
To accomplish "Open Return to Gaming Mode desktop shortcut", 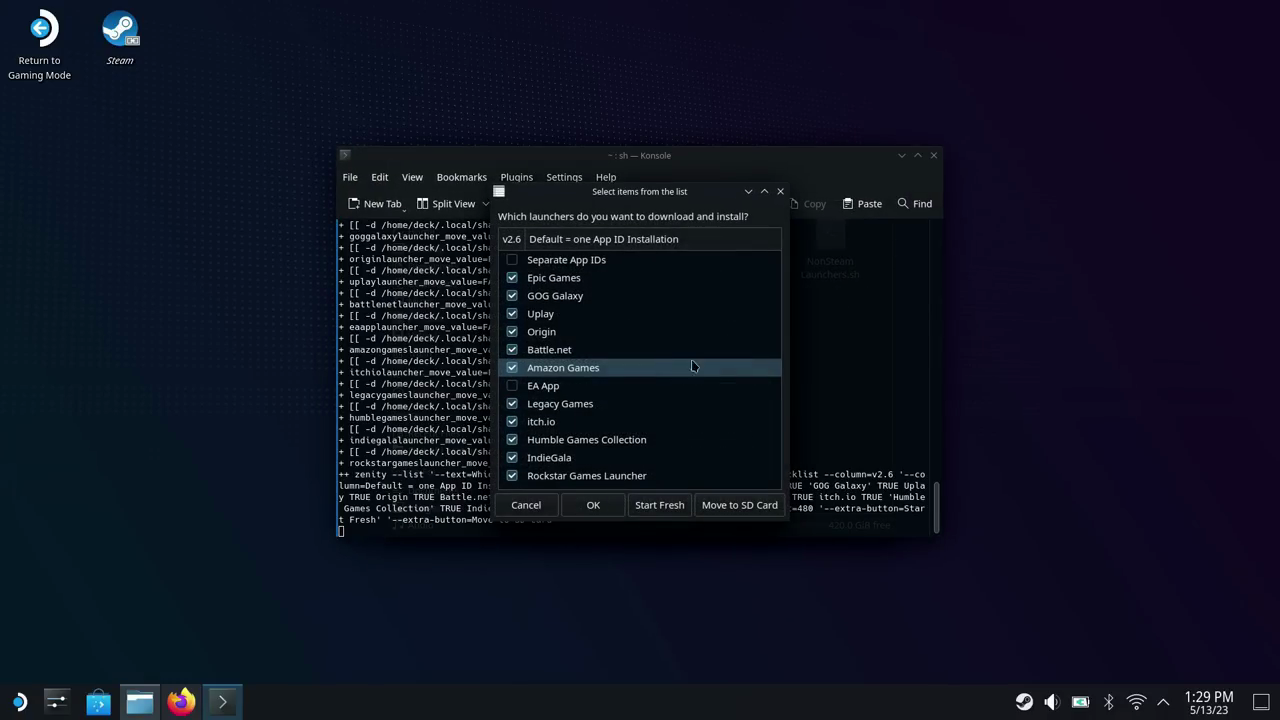I will [x=39, y=46].
